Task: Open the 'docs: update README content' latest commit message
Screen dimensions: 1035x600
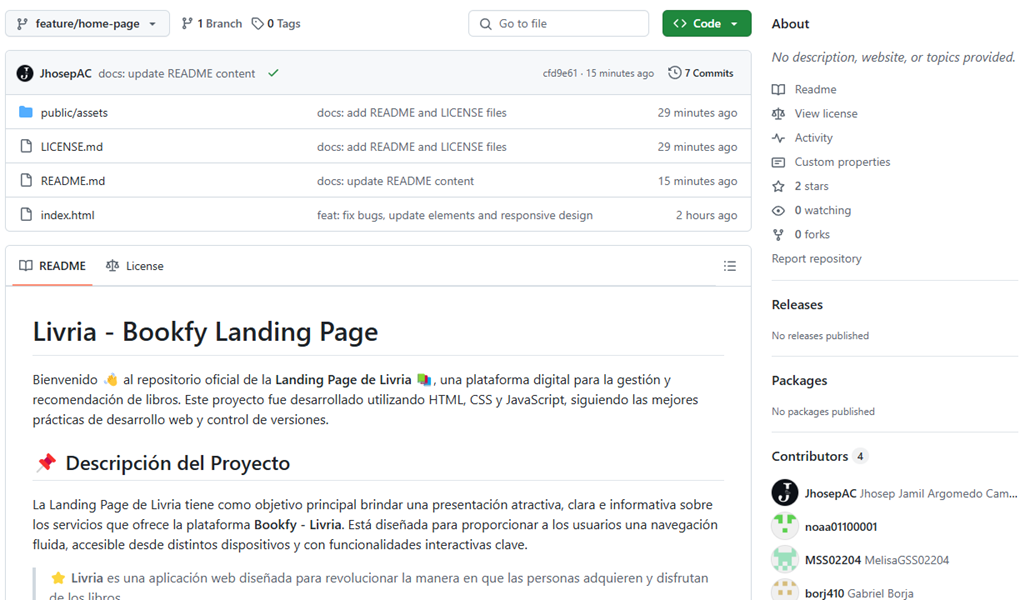Action: pos(177,73)
